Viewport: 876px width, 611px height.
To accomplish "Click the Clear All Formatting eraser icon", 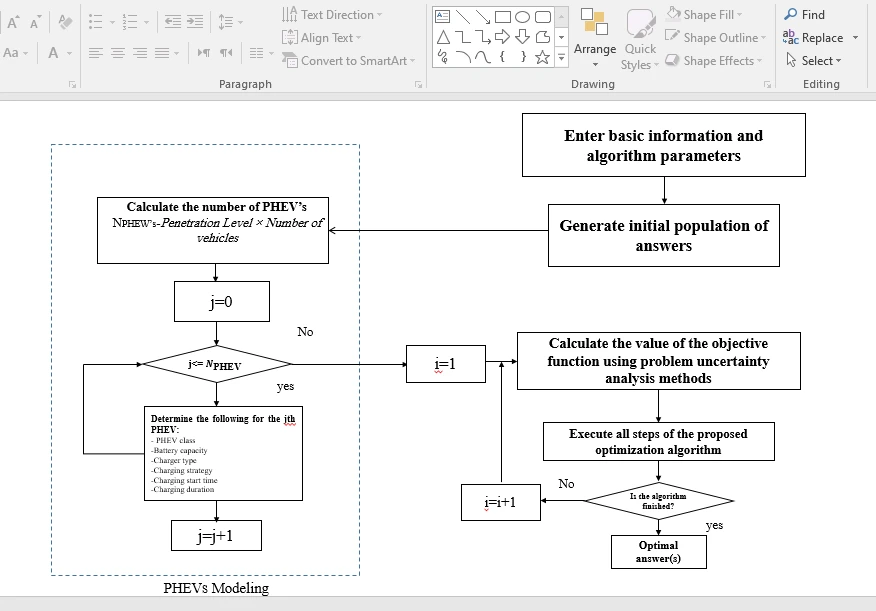I will [65, 21].
